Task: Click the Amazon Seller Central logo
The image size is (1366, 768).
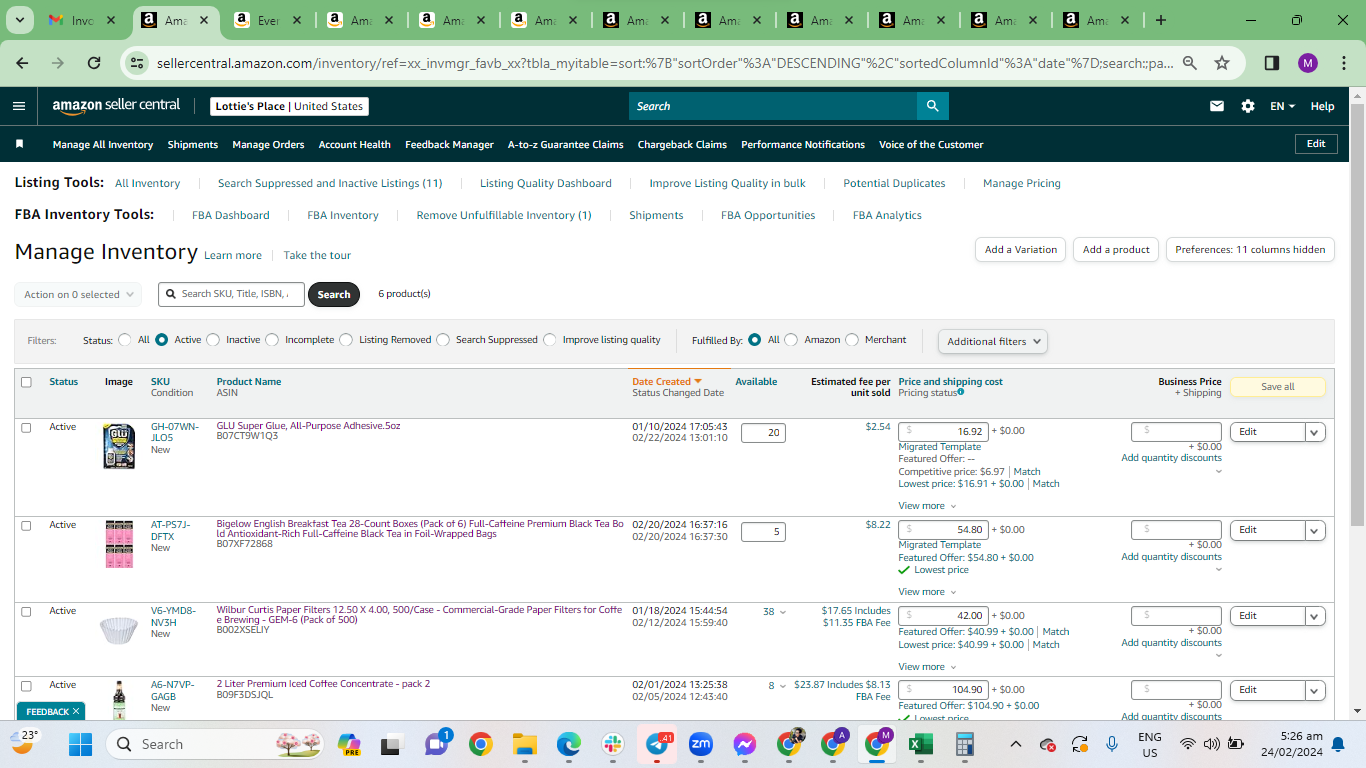Action: click(116, 106)
